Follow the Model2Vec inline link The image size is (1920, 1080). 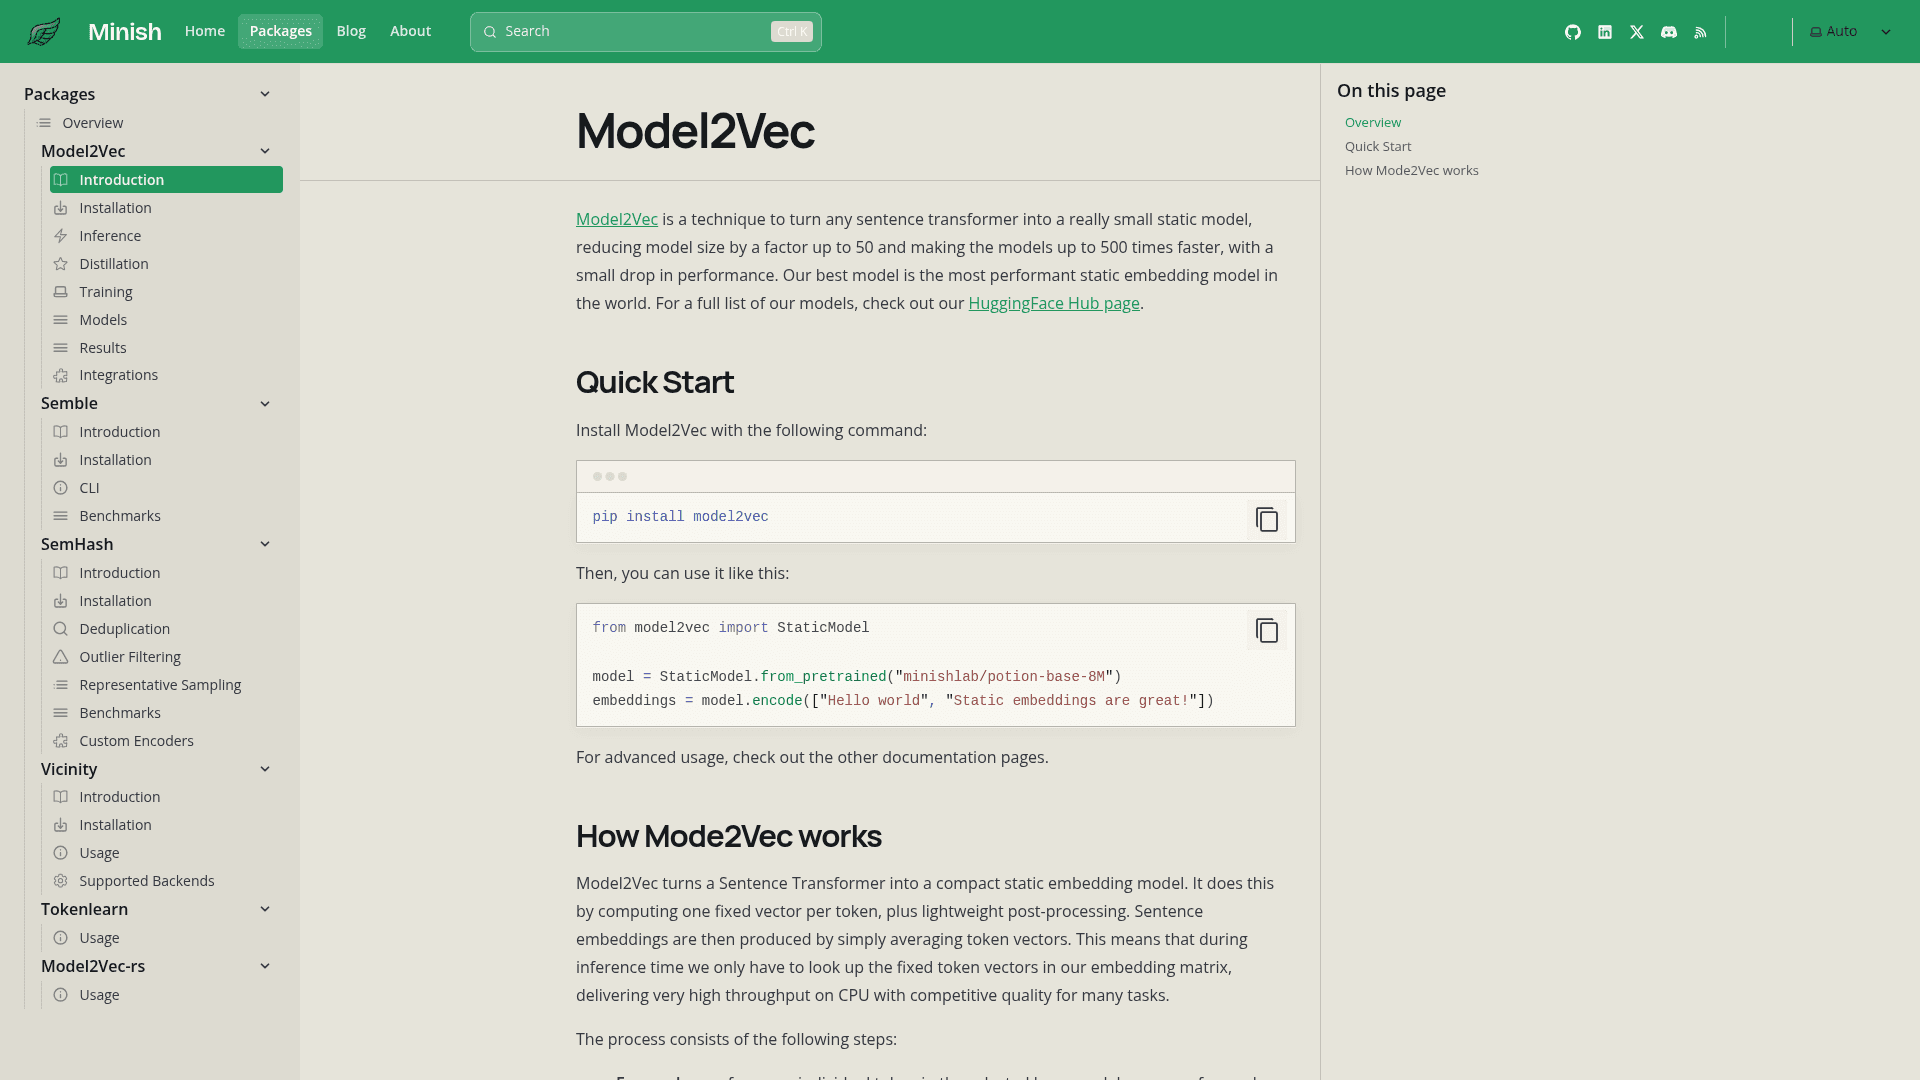(617, 219)
